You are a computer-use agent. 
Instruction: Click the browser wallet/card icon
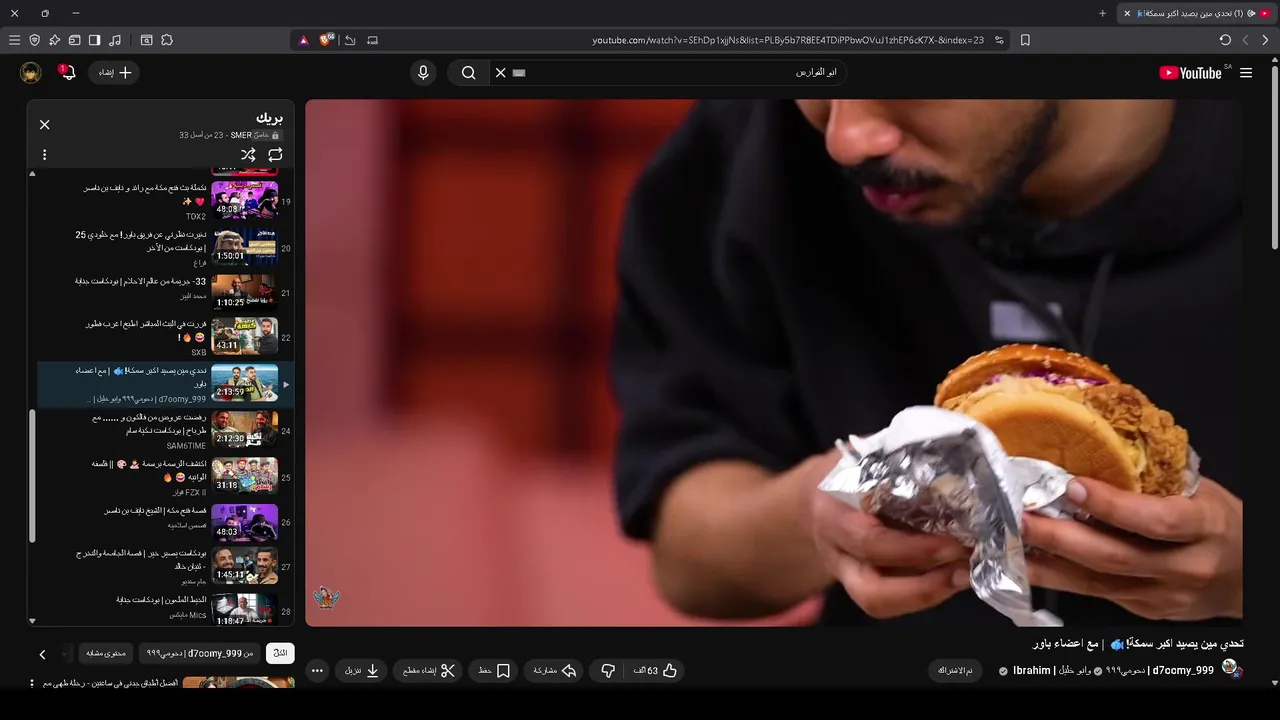point(74,40)
